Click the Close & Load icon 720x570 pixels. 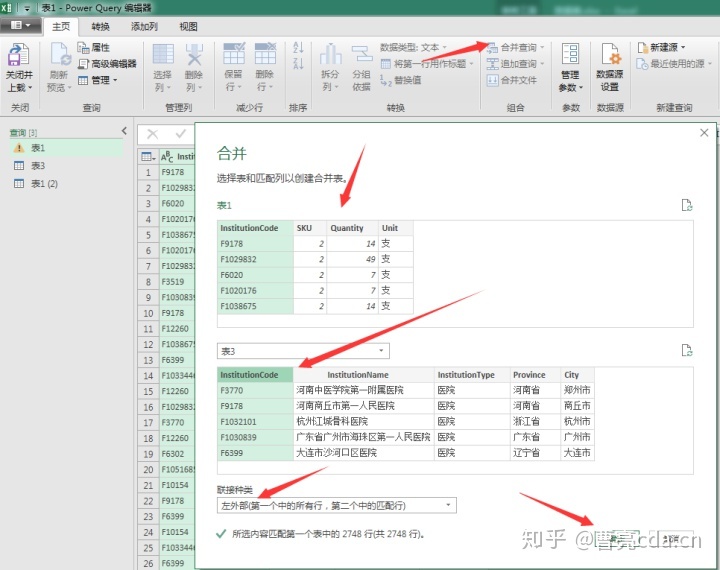tap(18, 55)
